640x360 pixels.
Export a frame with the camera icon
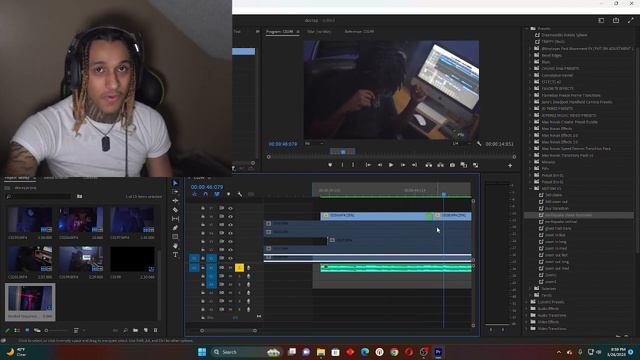[452, 165]
